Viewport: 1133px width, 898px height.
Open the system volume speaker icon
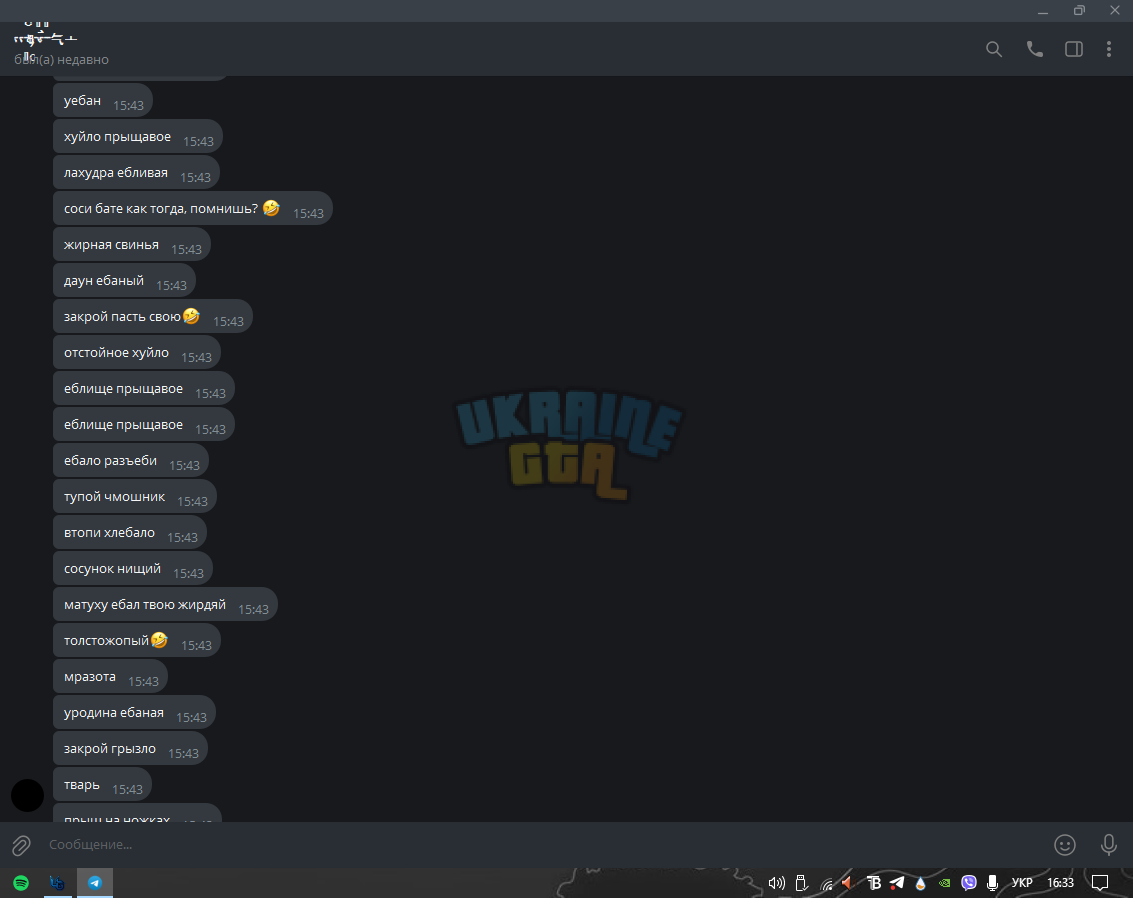click(777, 883)
